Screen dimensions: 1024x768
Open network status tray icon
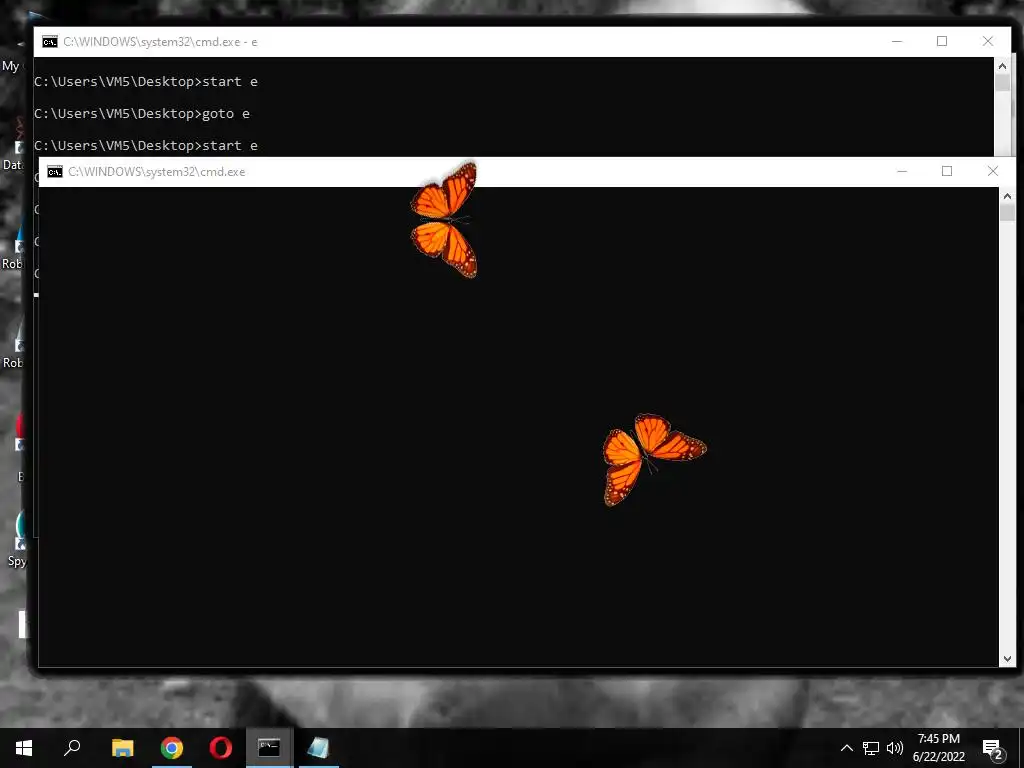pos(871,748)
